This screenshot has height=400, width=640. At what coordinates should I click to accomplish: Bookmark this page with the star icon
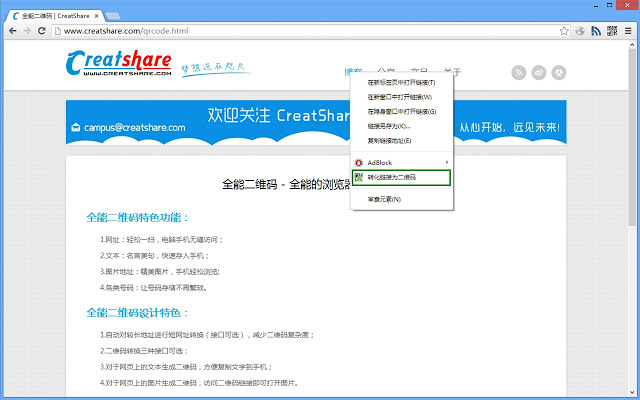(564, 31)
